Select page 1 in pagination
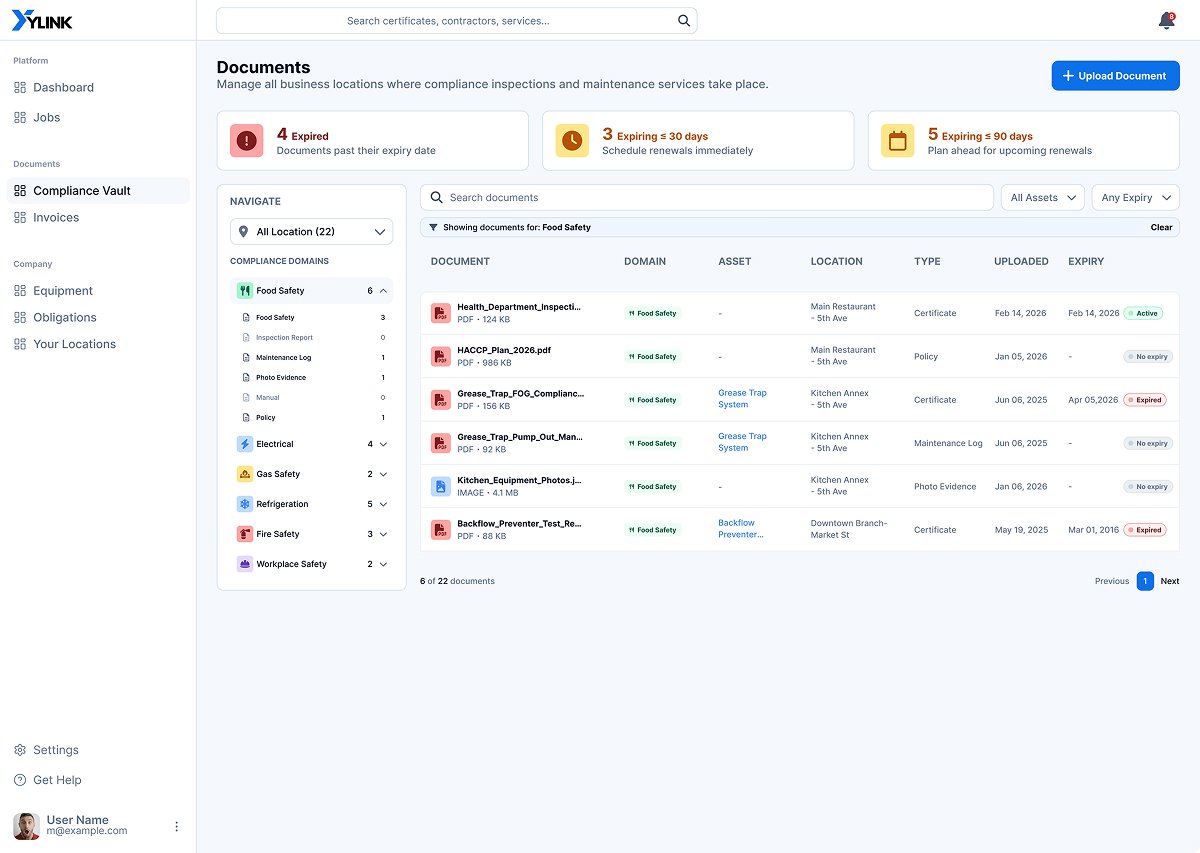Screen dimensions: 1200x853 coord(1145,581)
